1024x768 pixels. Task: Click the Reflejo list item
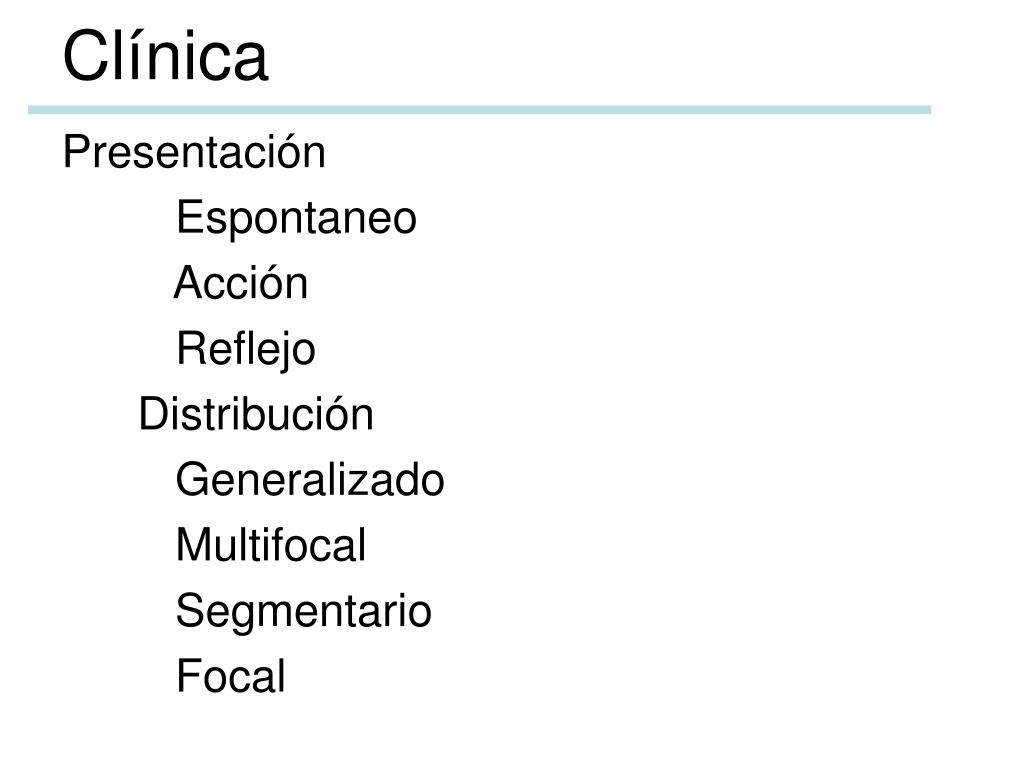tap(246, 350)
